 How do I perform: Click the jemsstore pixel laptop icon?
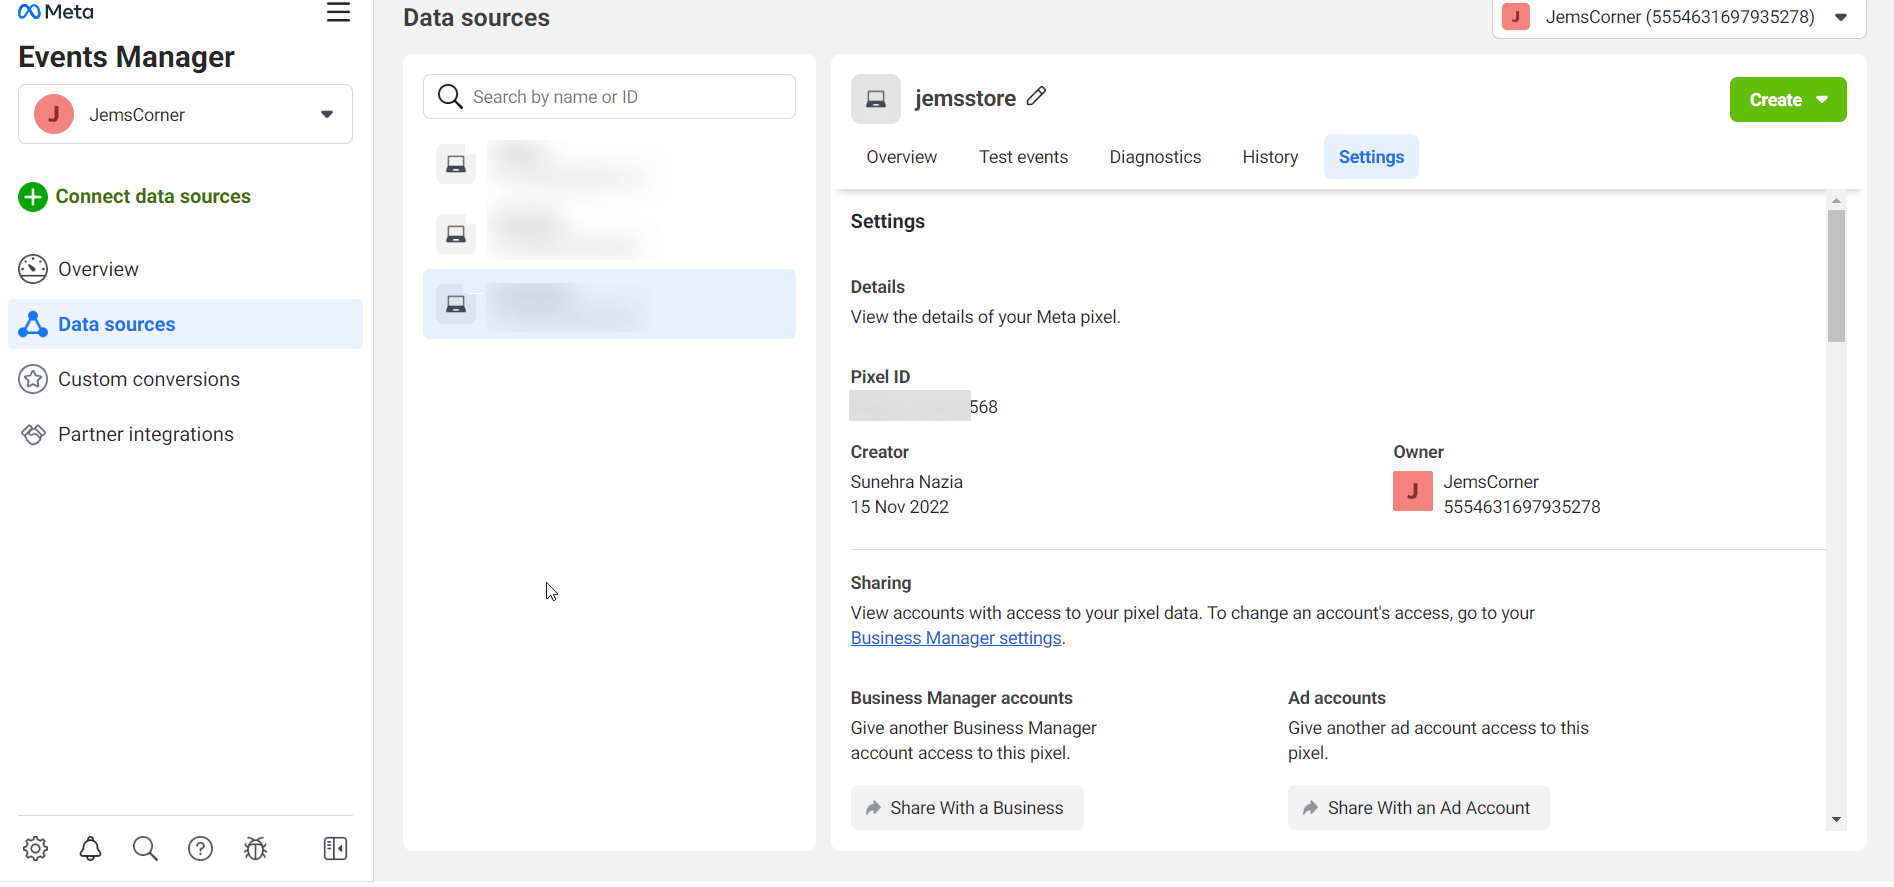pyautogui.click(x=876, y=99)
